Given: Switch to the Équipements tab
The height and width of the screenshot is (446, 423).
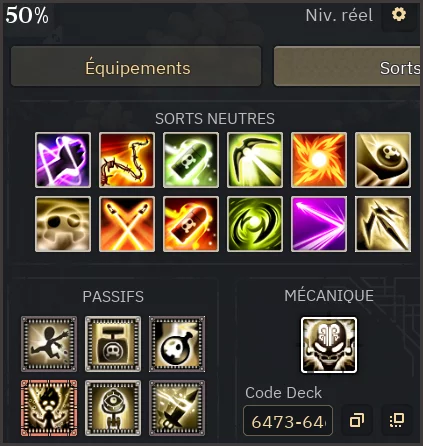Looking at the screenshot, I should coord(136,66).
